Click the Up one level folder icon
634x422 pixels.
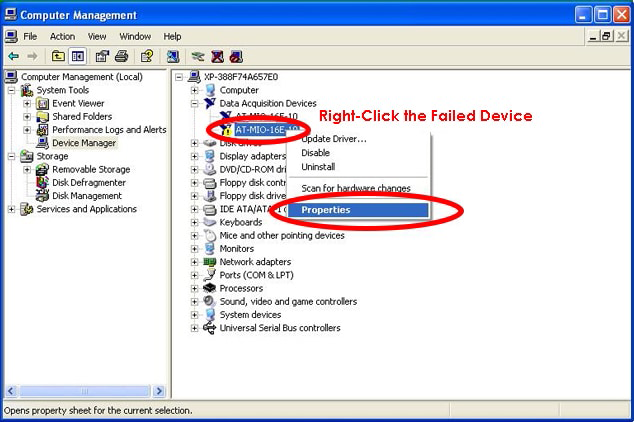58,56
